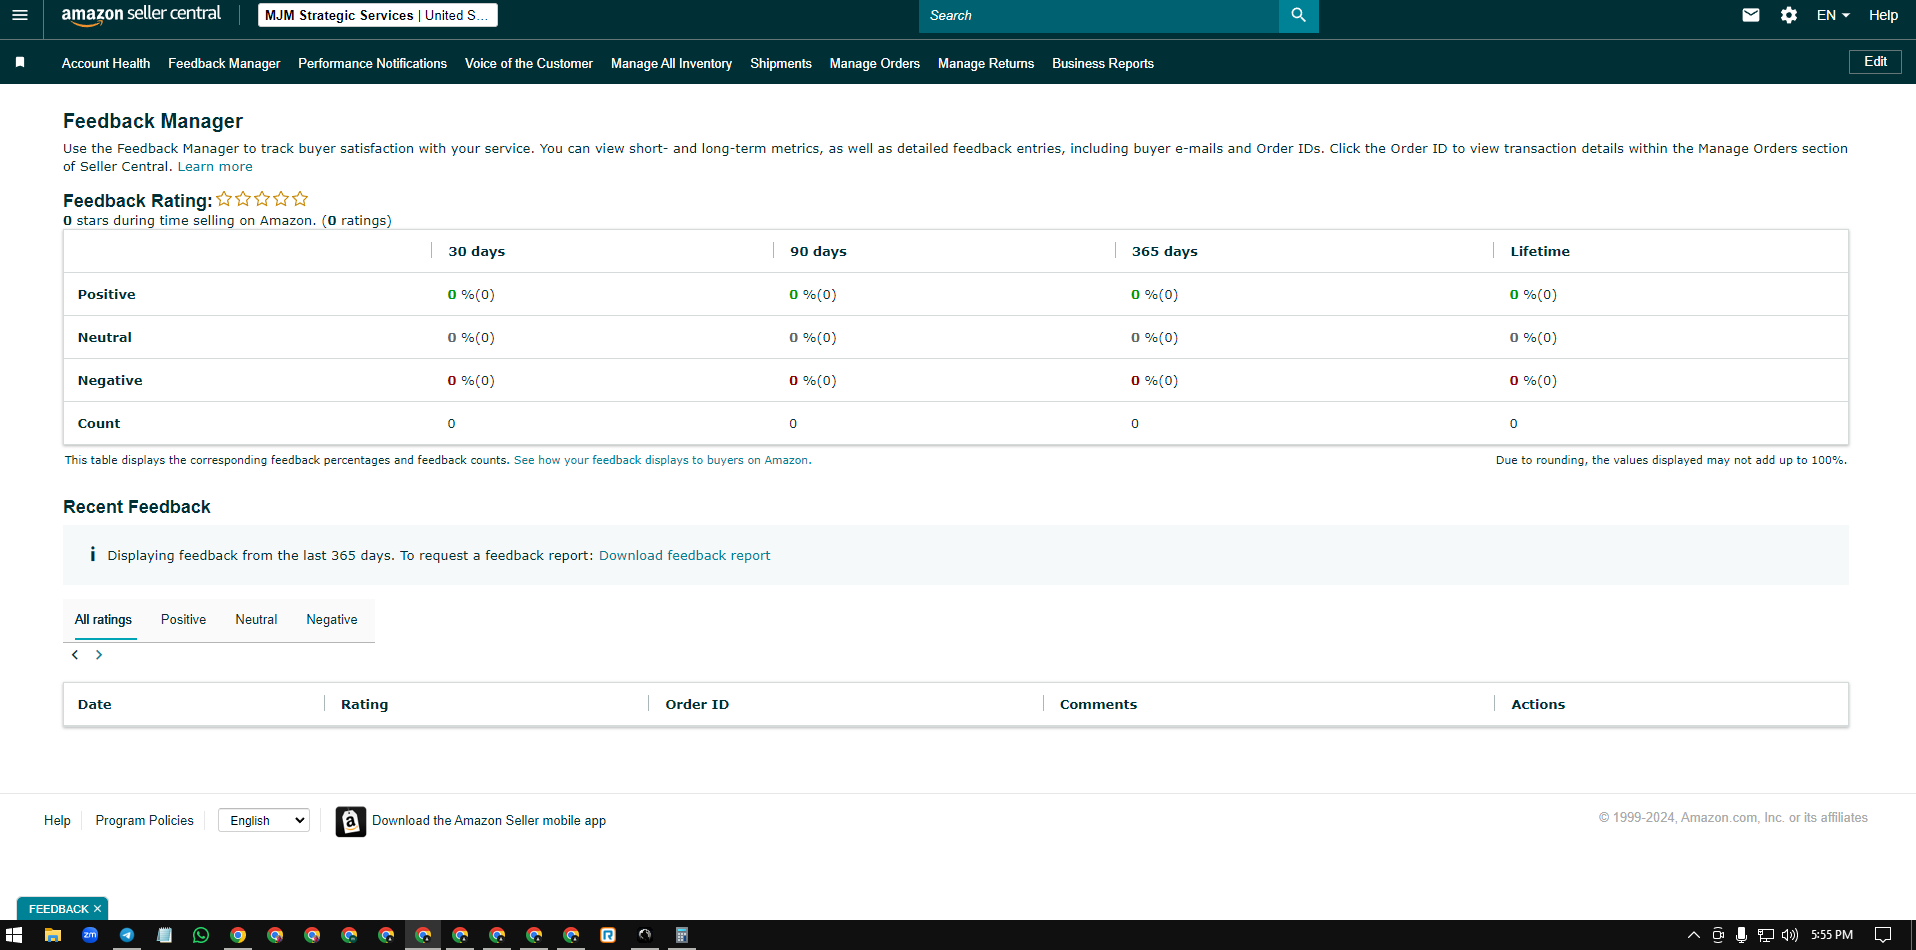Click the Date column header
1916x950 pixels.
(x=95, y=704)
